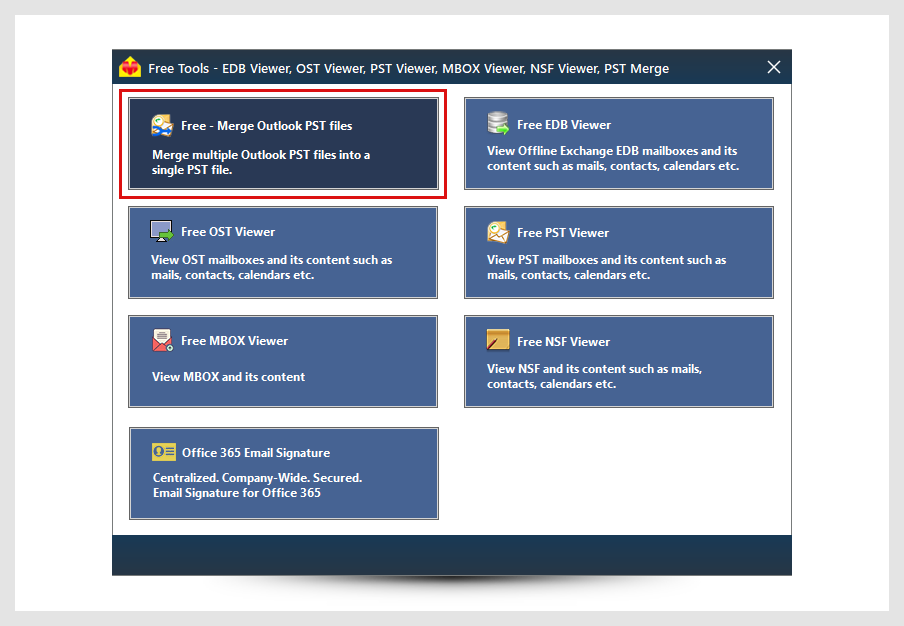Click the OST Viewer monitor icon
Screen dimensions: 904x626
coord(162,231)
